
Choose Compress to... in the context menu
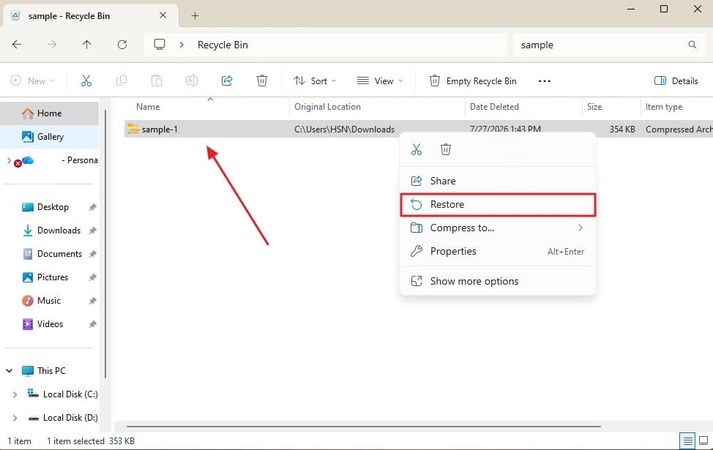pos(497,228)
